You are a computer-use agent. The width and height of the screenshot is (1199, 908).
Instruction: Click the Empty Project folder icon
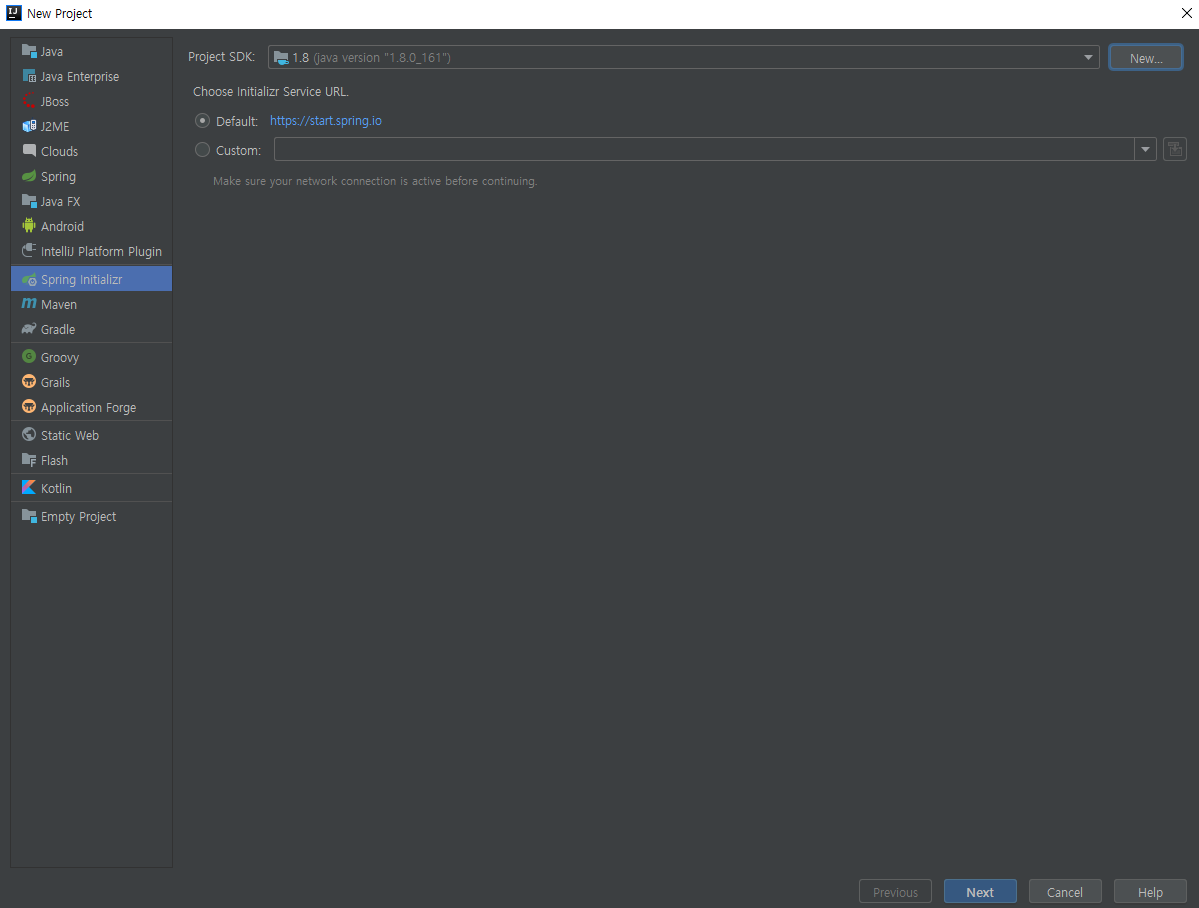click(x=29, y=516)
